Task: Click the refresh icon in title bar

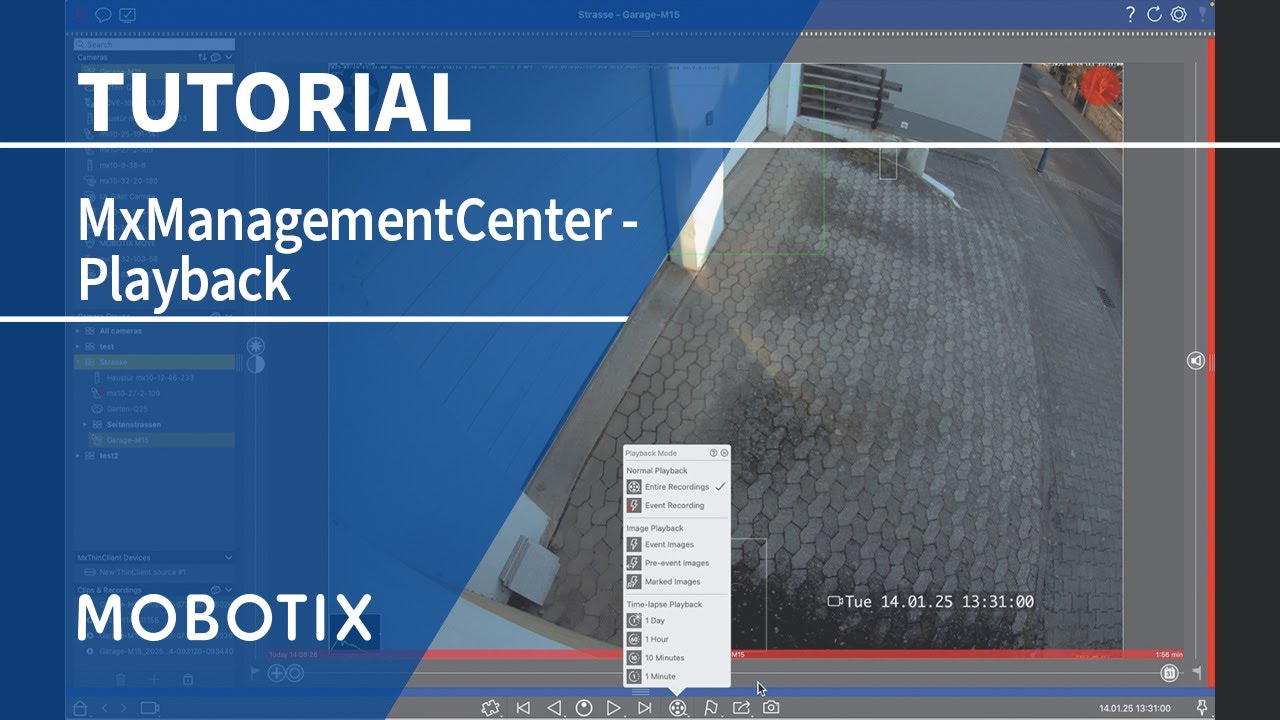Action: point(1154,14)
